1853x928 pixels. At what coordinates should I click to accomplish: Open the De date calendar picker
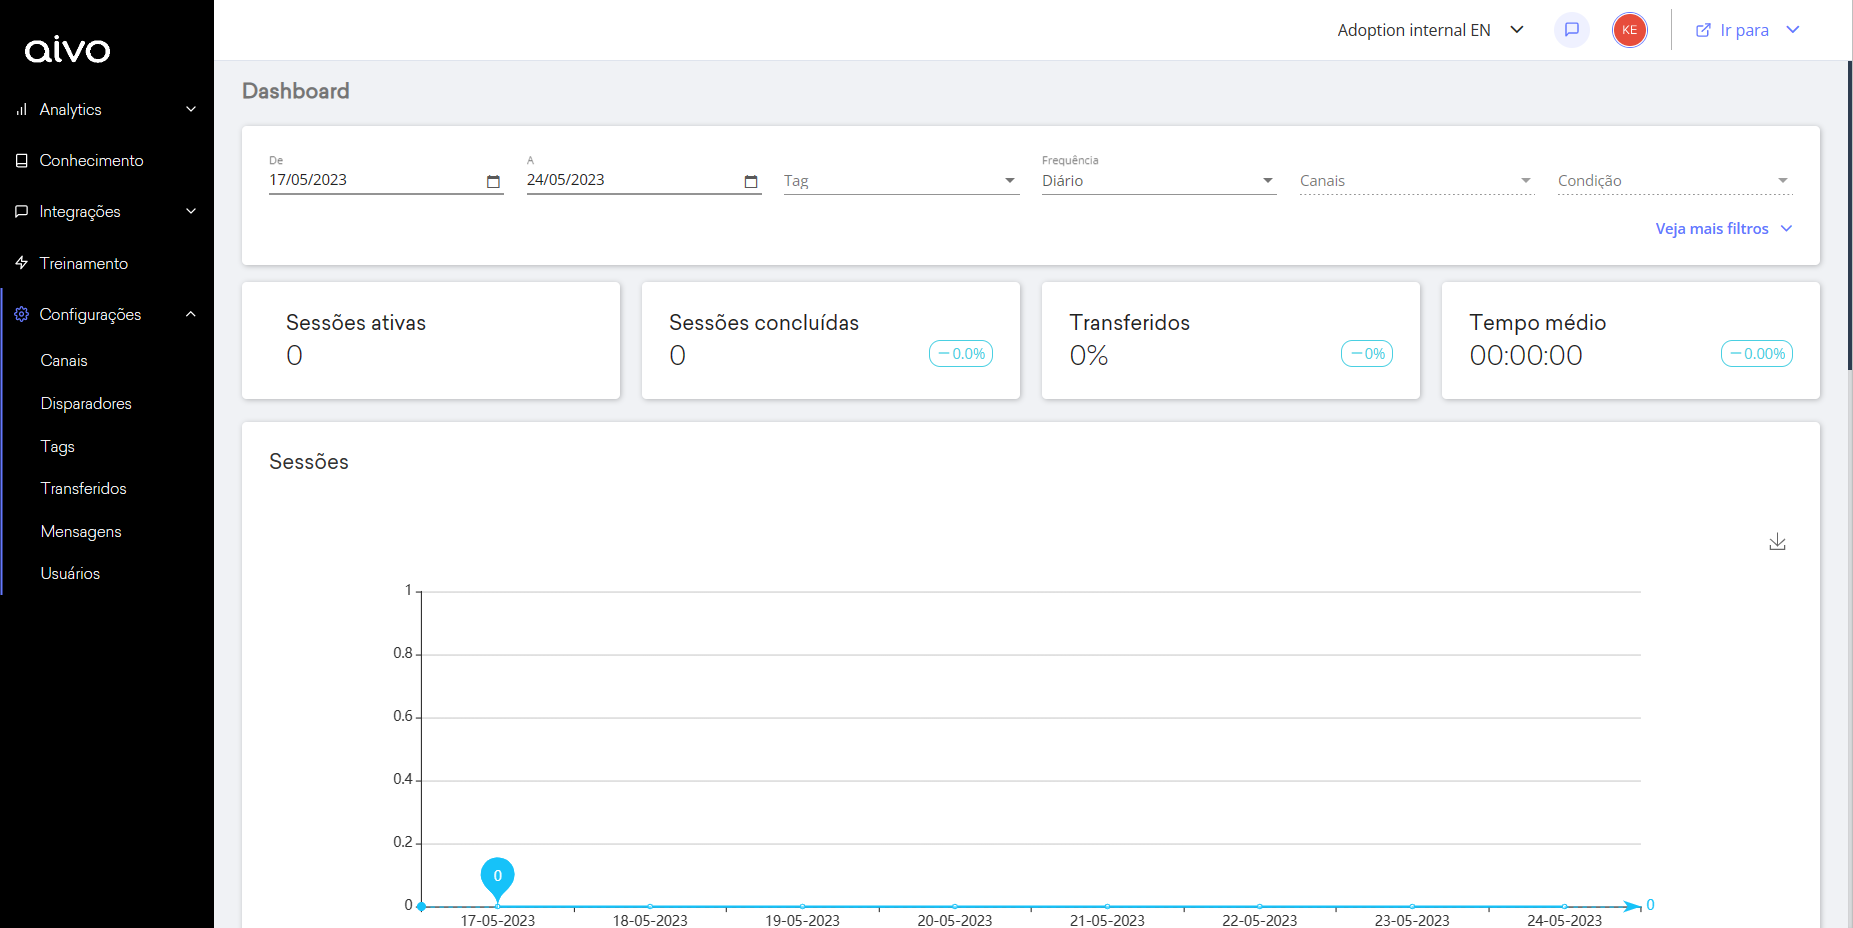point(493,181)
